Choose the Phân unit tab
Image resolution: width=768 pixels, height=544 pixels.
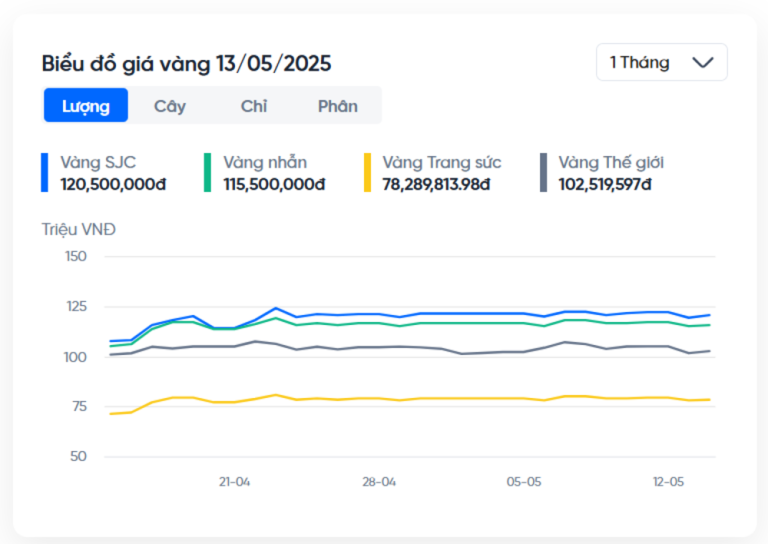click(338, 105)
